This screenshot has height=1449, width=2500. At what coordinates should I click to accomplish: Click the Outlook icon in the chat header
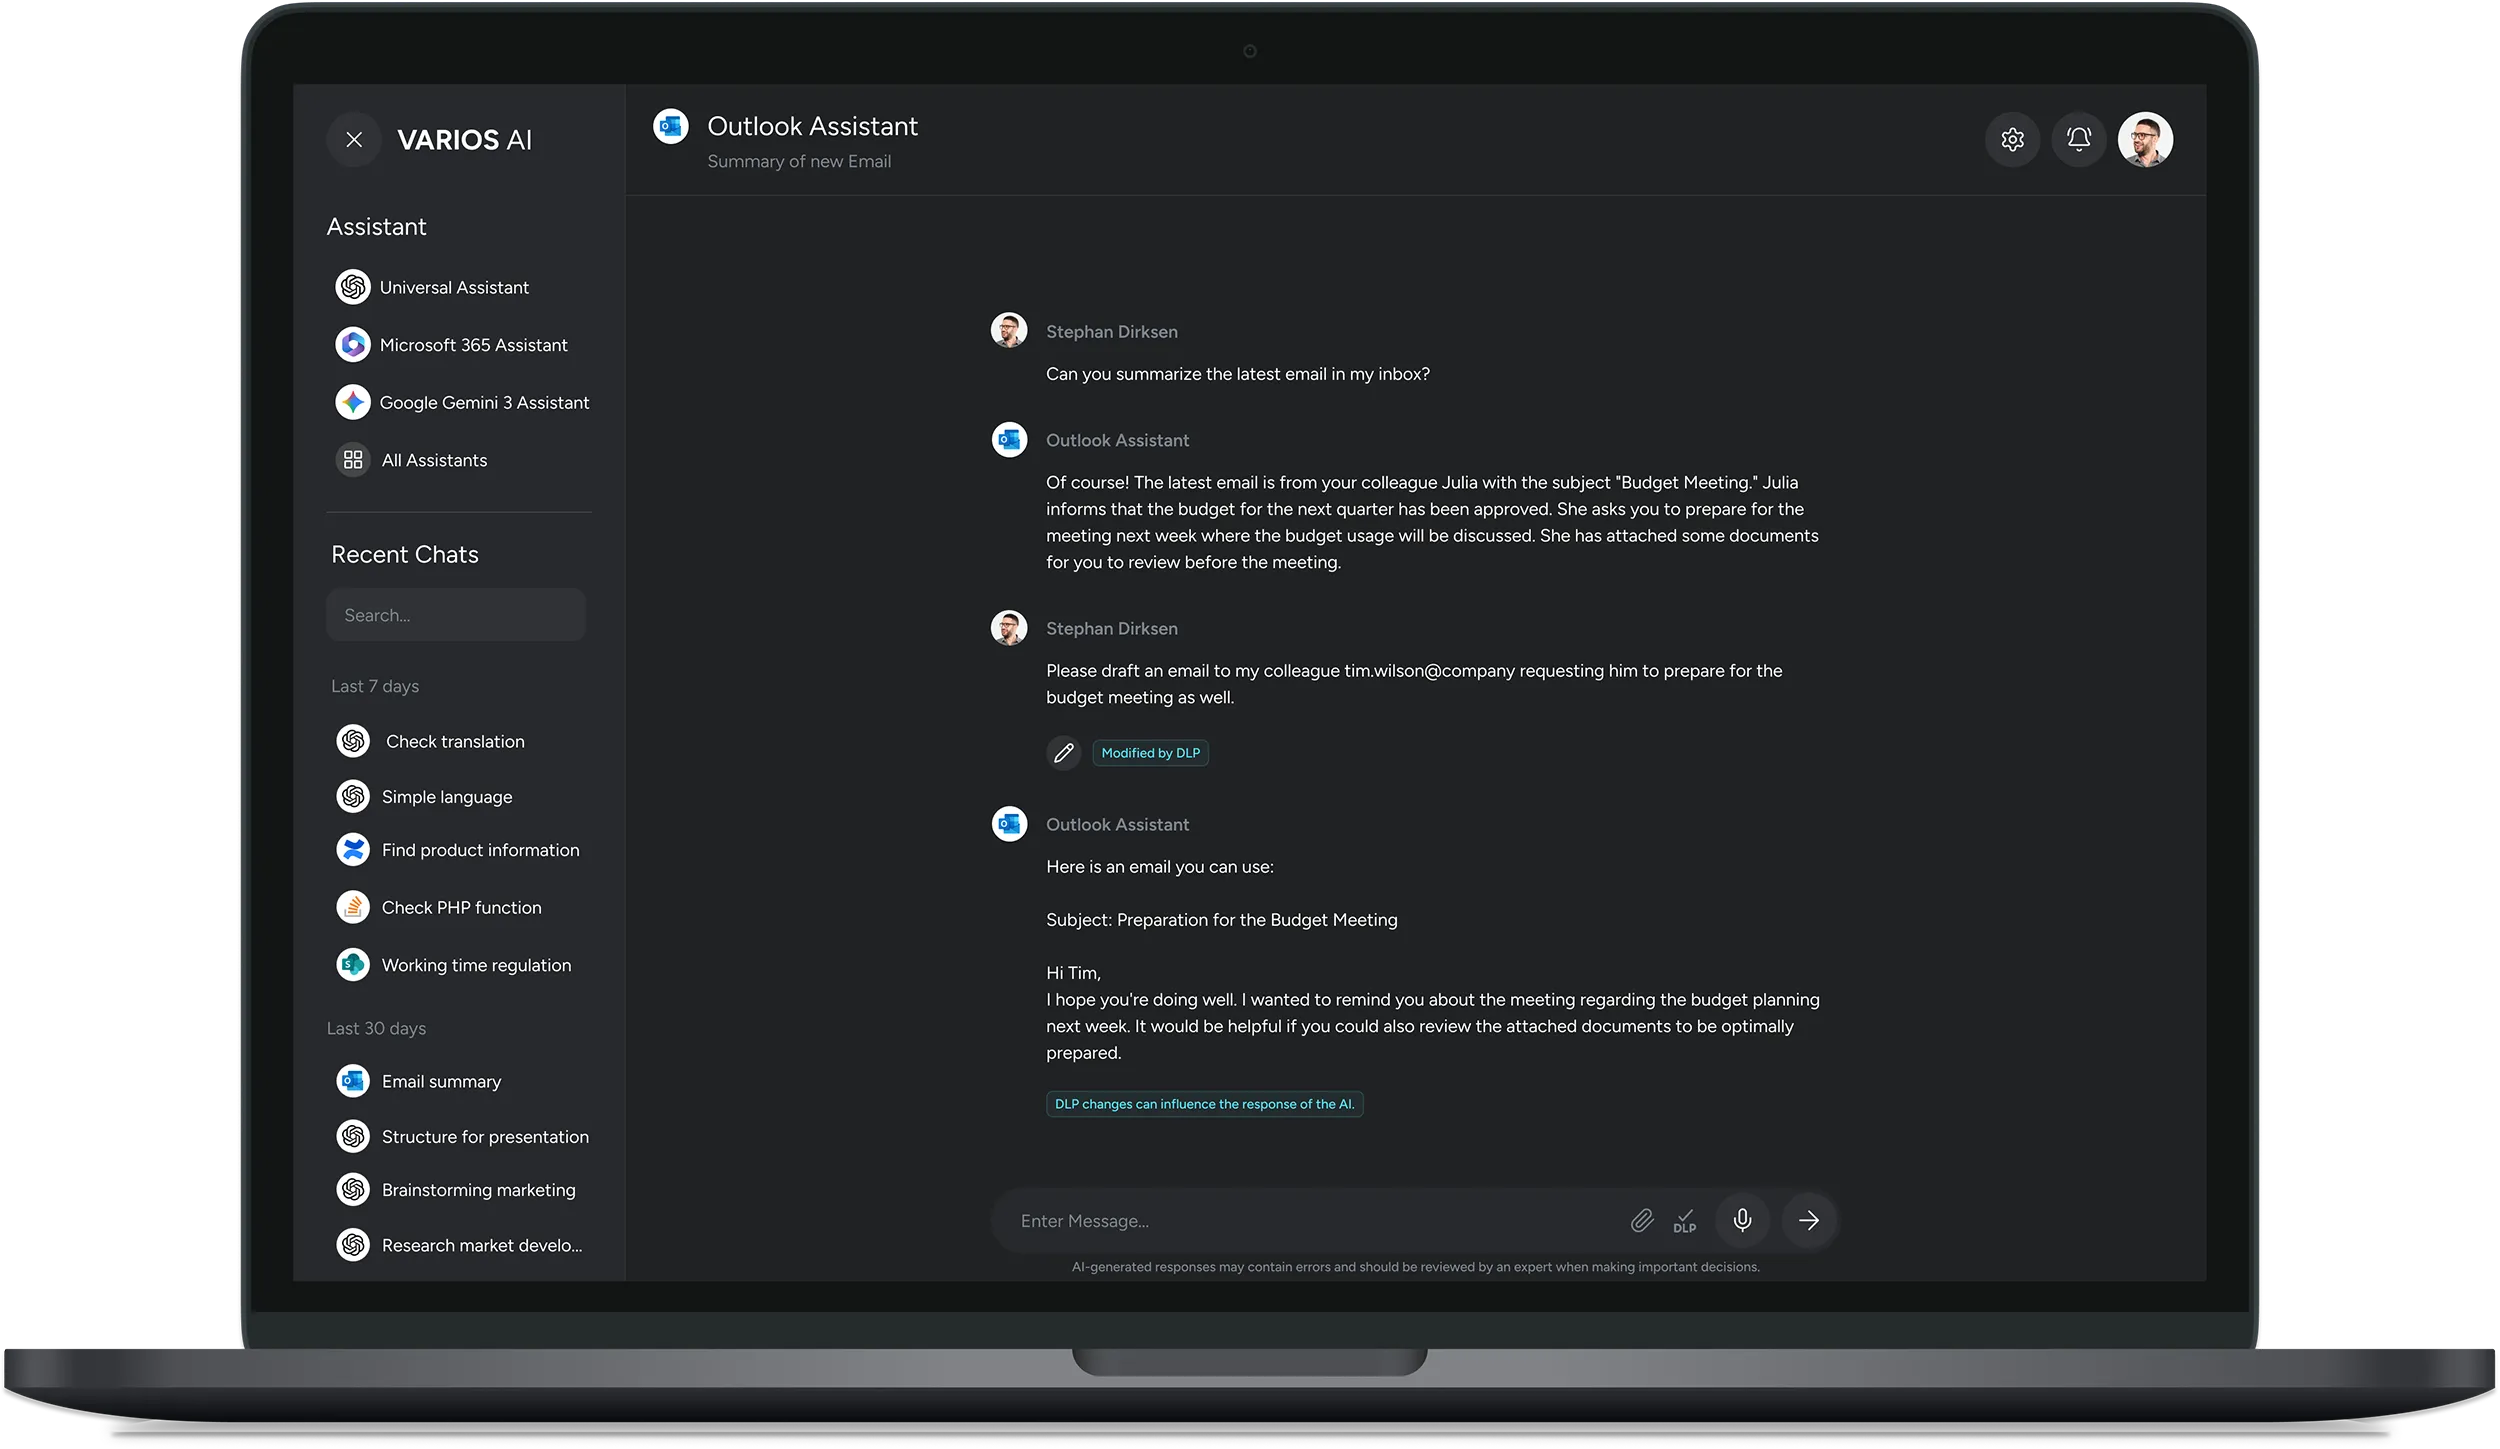(671, 127)
